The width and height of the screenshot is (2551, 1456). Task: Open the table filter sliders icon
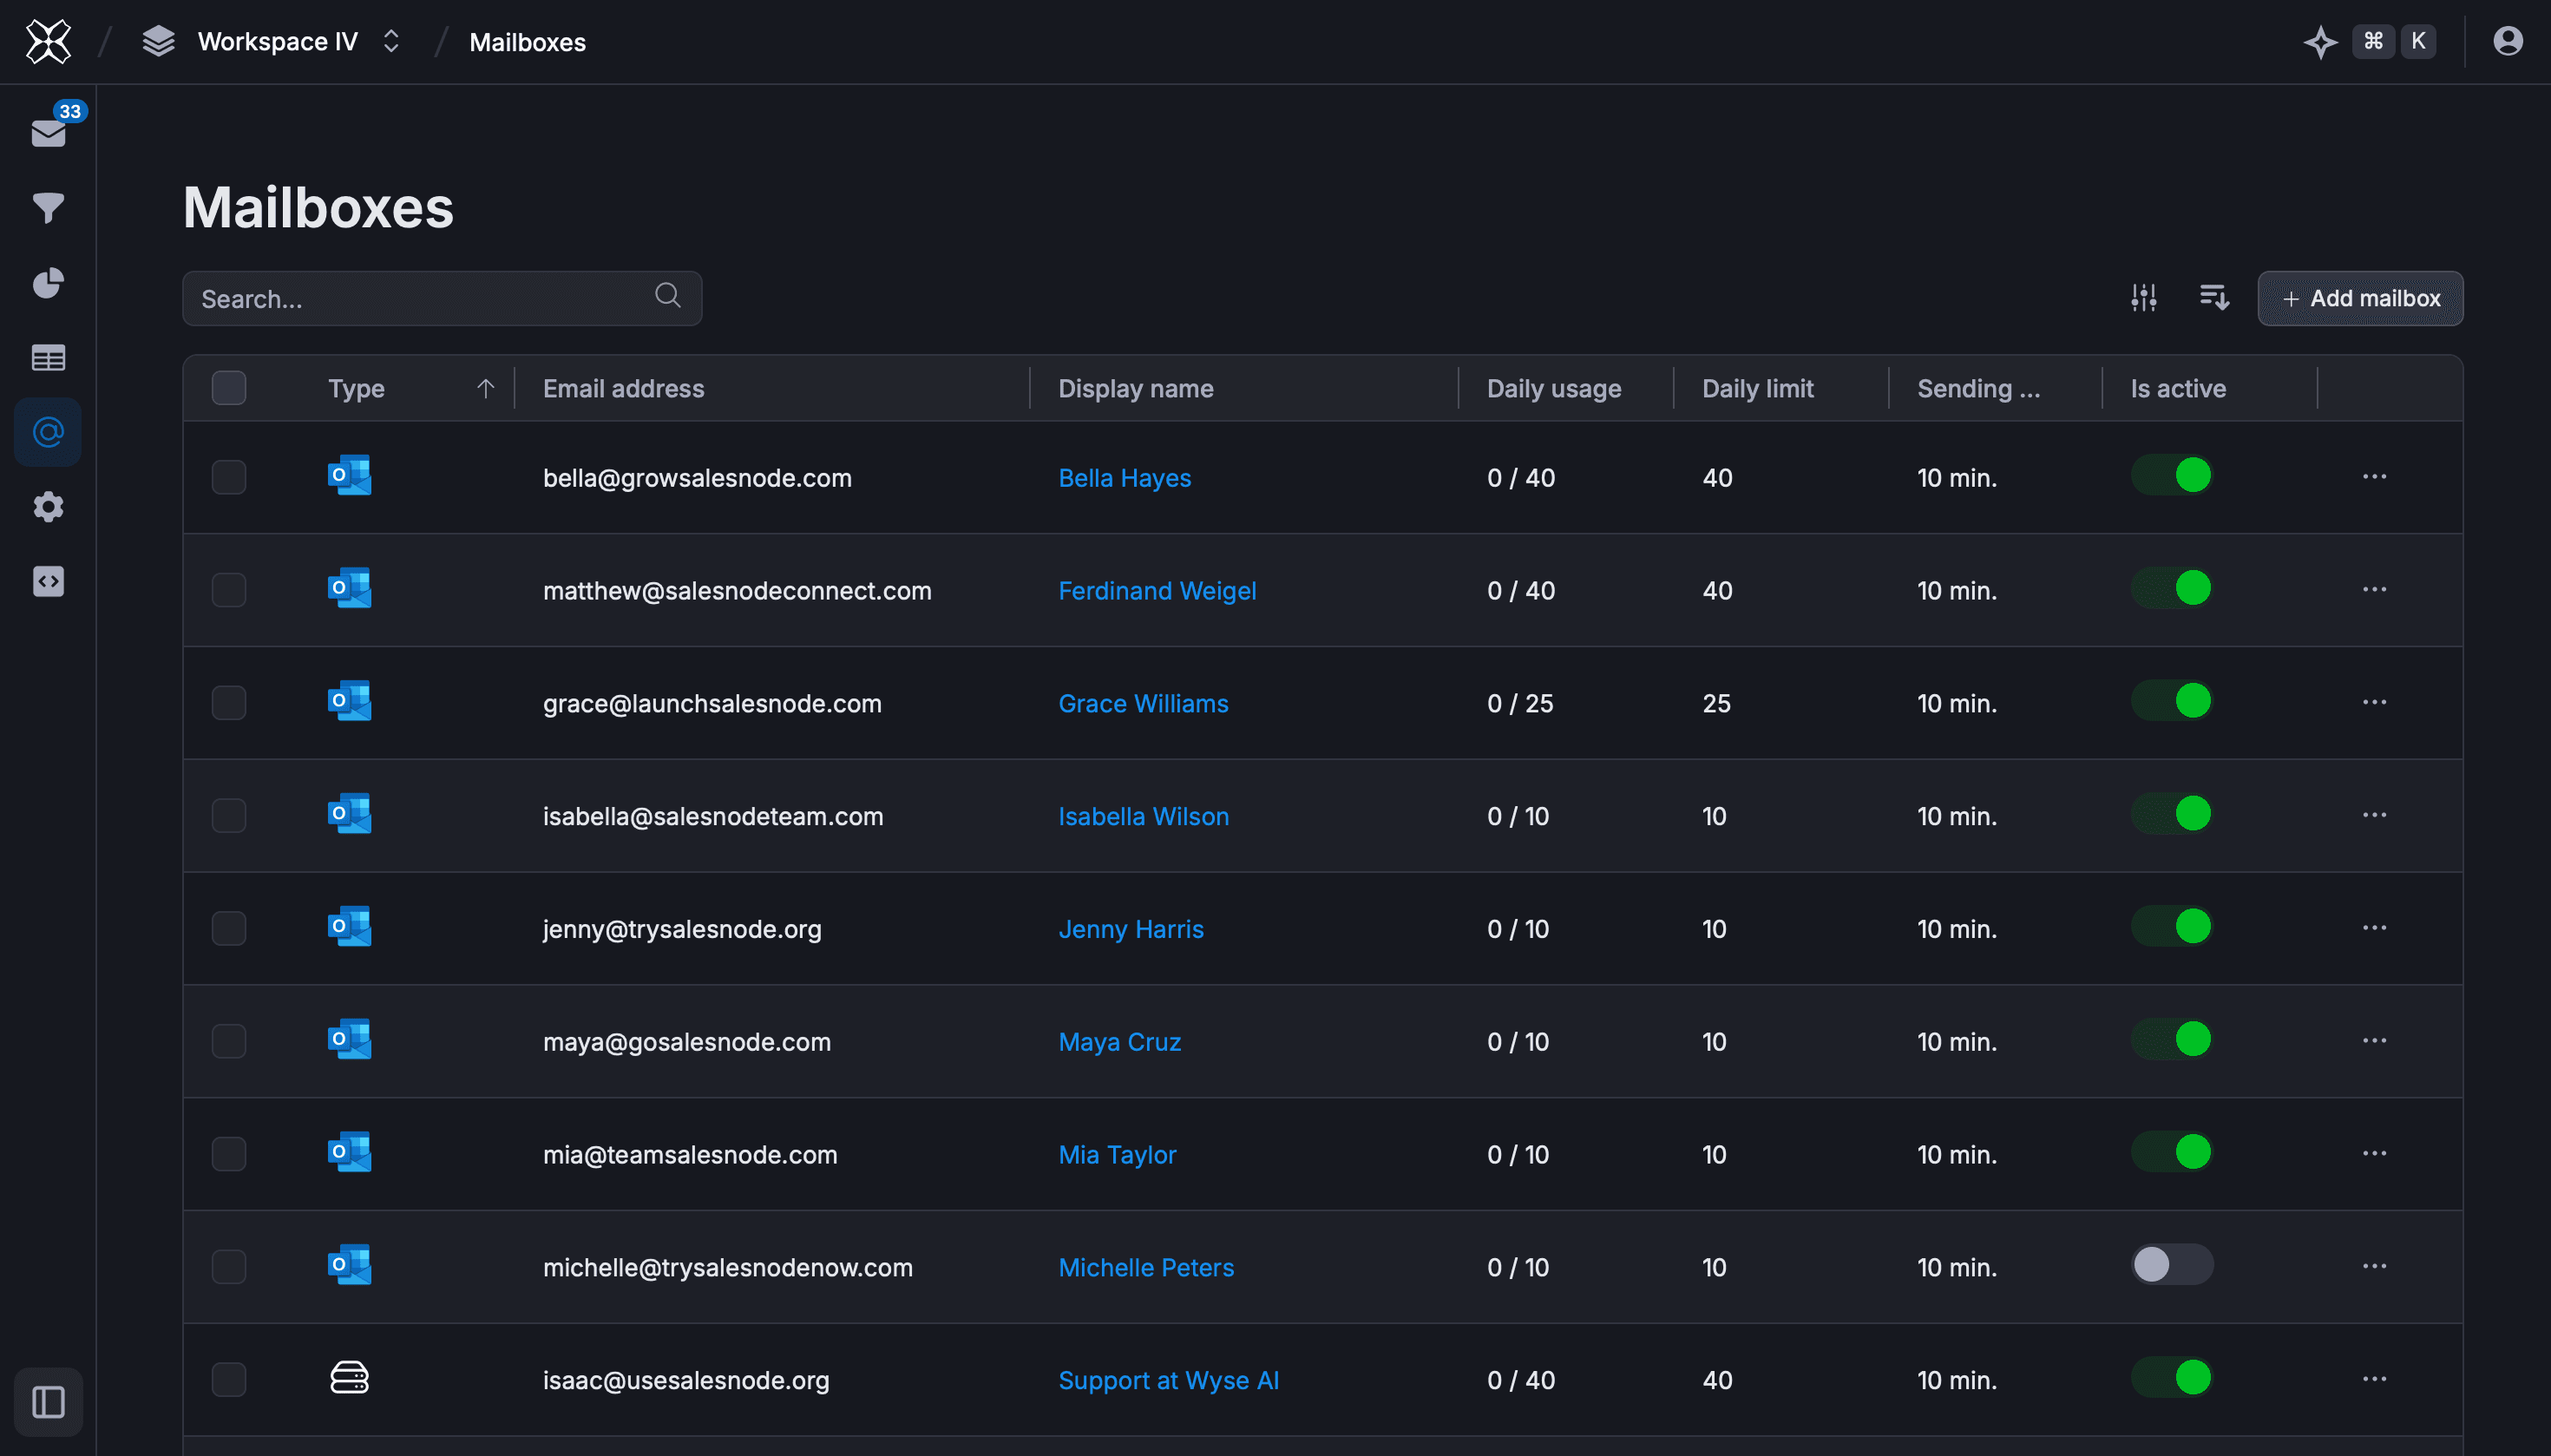tap(2143, 298)
